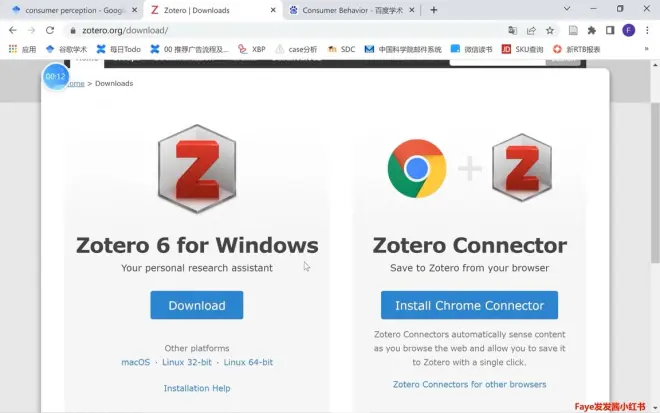Click the 00:12 recording timer bubble
The width and height of the screenshot is (660, 413).
pyautogui.click(x=56, y=76)
